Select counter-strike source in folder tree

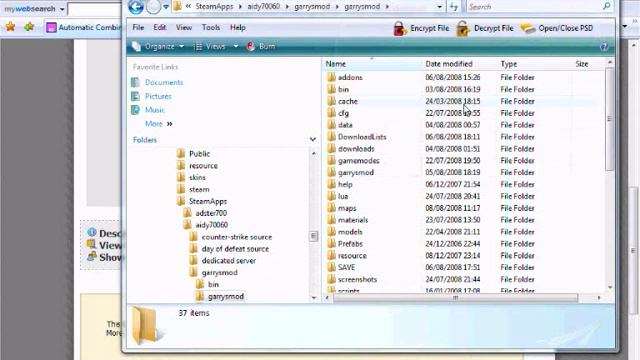point(236,237)
